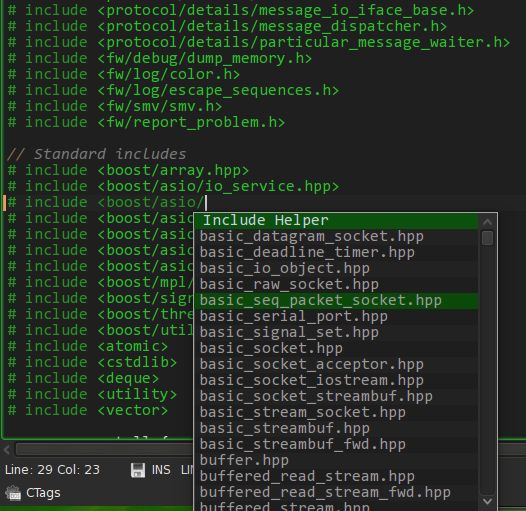Select basic_socket_acceptor.hpp completion

pyautogui.click(x=336, y=364)
